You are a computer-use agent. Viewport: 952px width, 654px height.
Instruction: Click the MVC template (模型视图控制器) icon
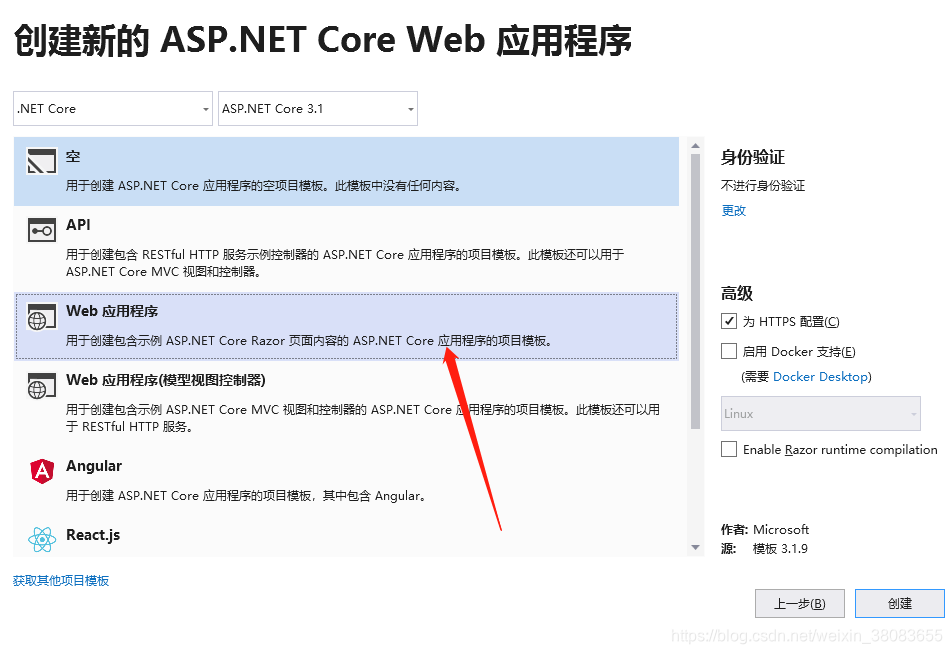point(41,386)
